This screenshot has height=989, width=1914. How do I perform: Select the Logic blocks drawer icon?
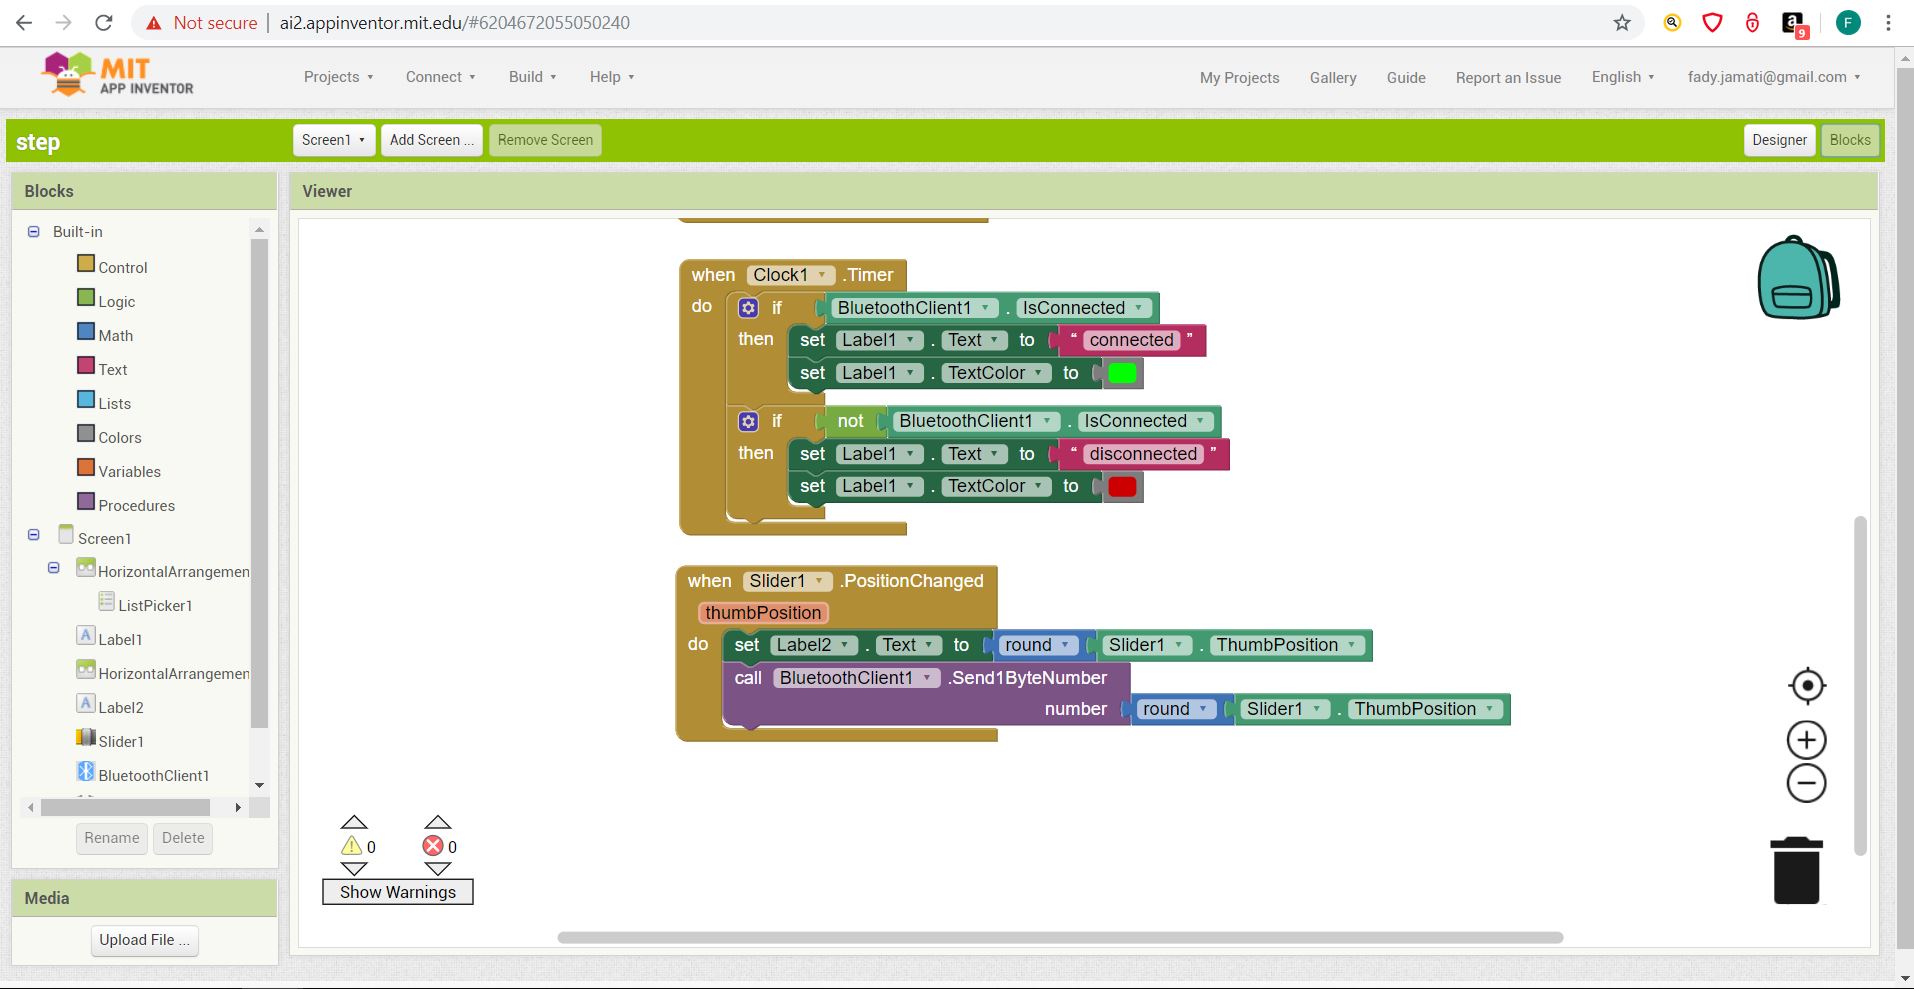pyautogui.click(x=86, y=298)
